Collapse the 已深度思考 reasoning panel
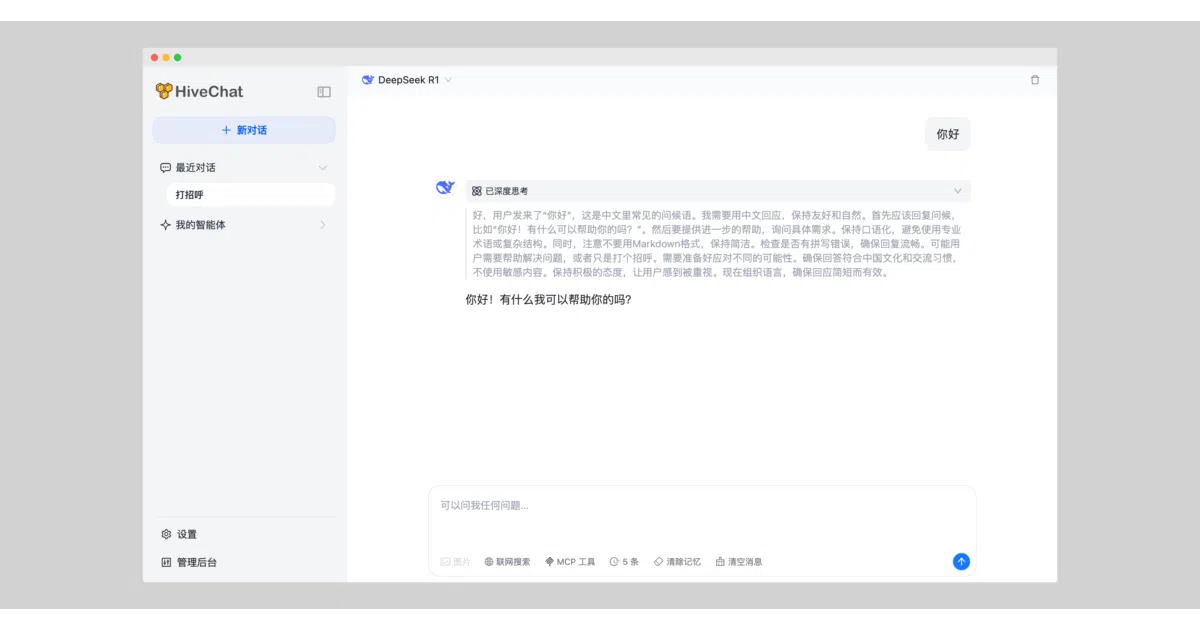Viewport: 1200px width, 630px height. pos(957,191)
